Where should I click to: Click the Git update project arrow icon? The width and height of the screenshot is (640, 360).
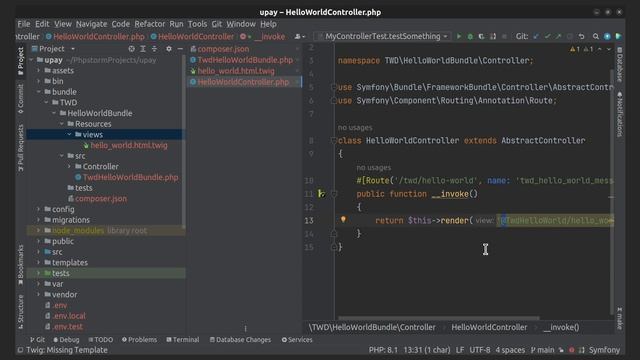click(x=536, y=36)
